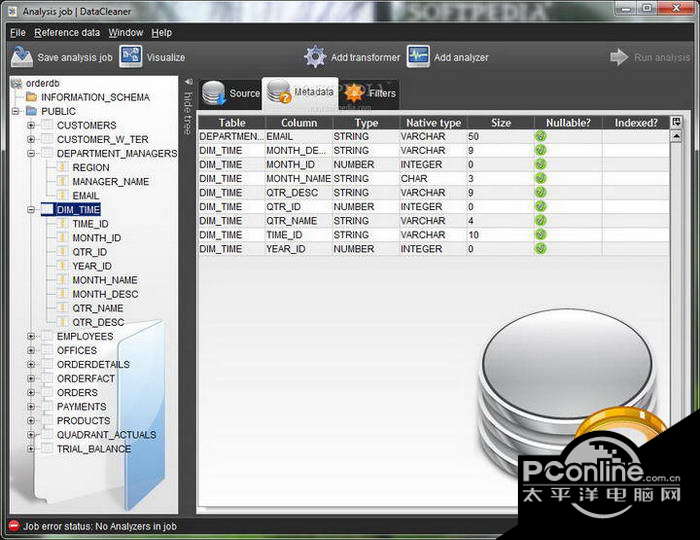Expand the ORDERDETAILS table node

click(31, 364)
